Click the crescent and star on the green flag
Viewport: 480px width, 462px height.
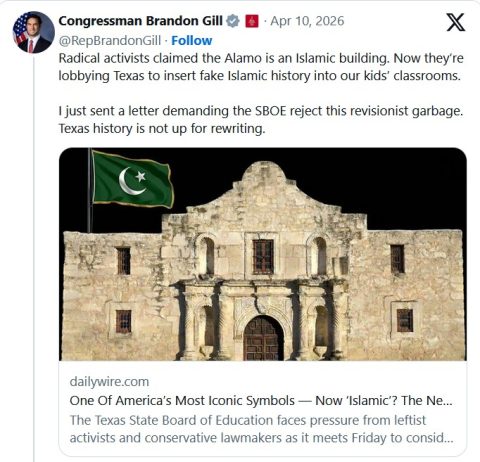point(132,181)
